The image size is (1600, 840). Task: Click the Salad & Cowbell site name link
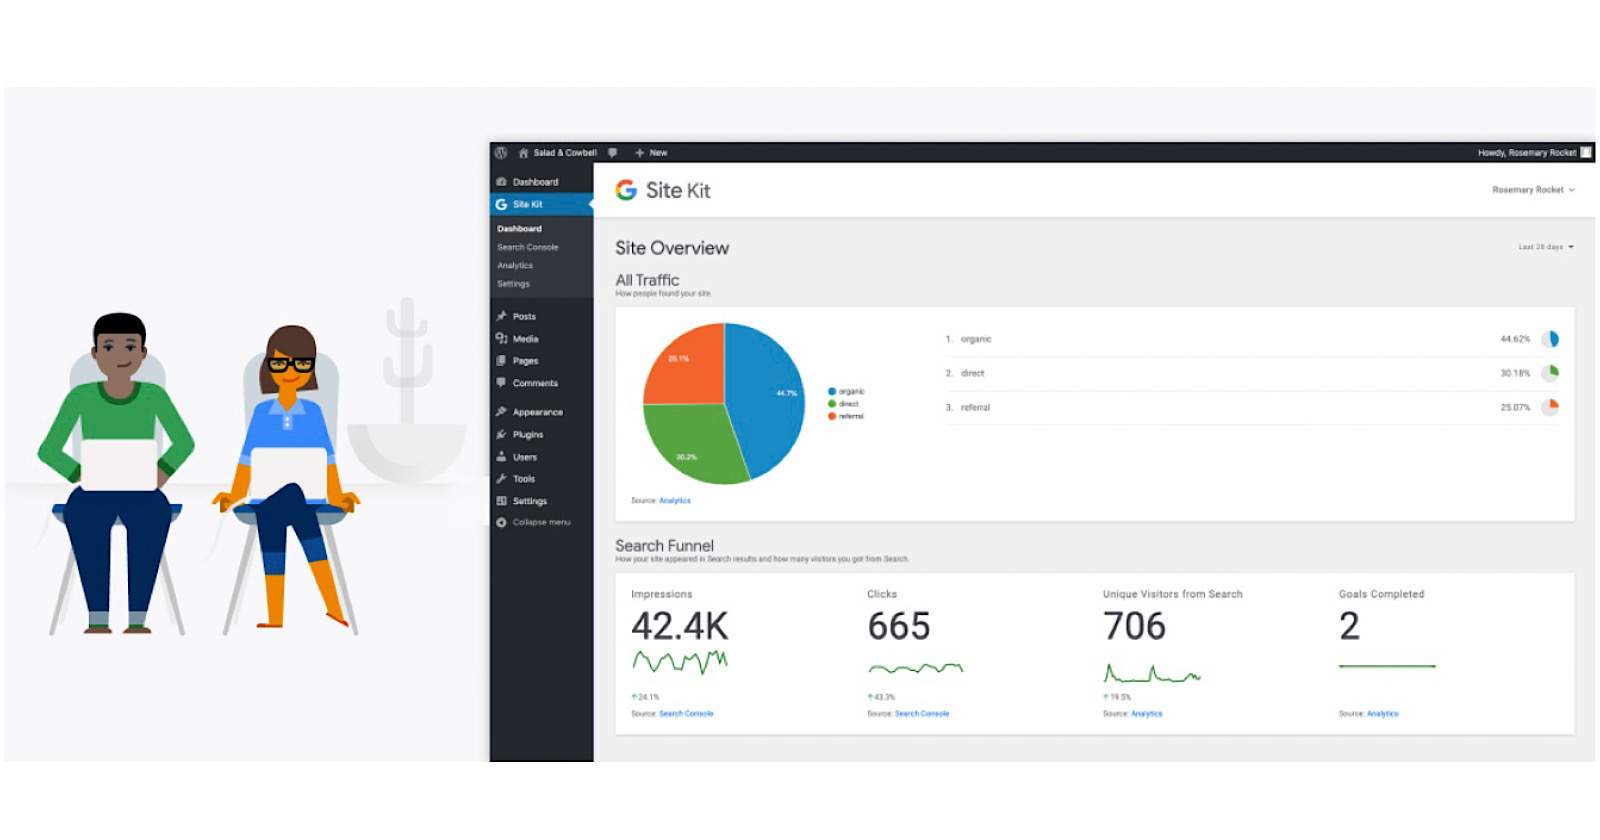coord(565,153)
